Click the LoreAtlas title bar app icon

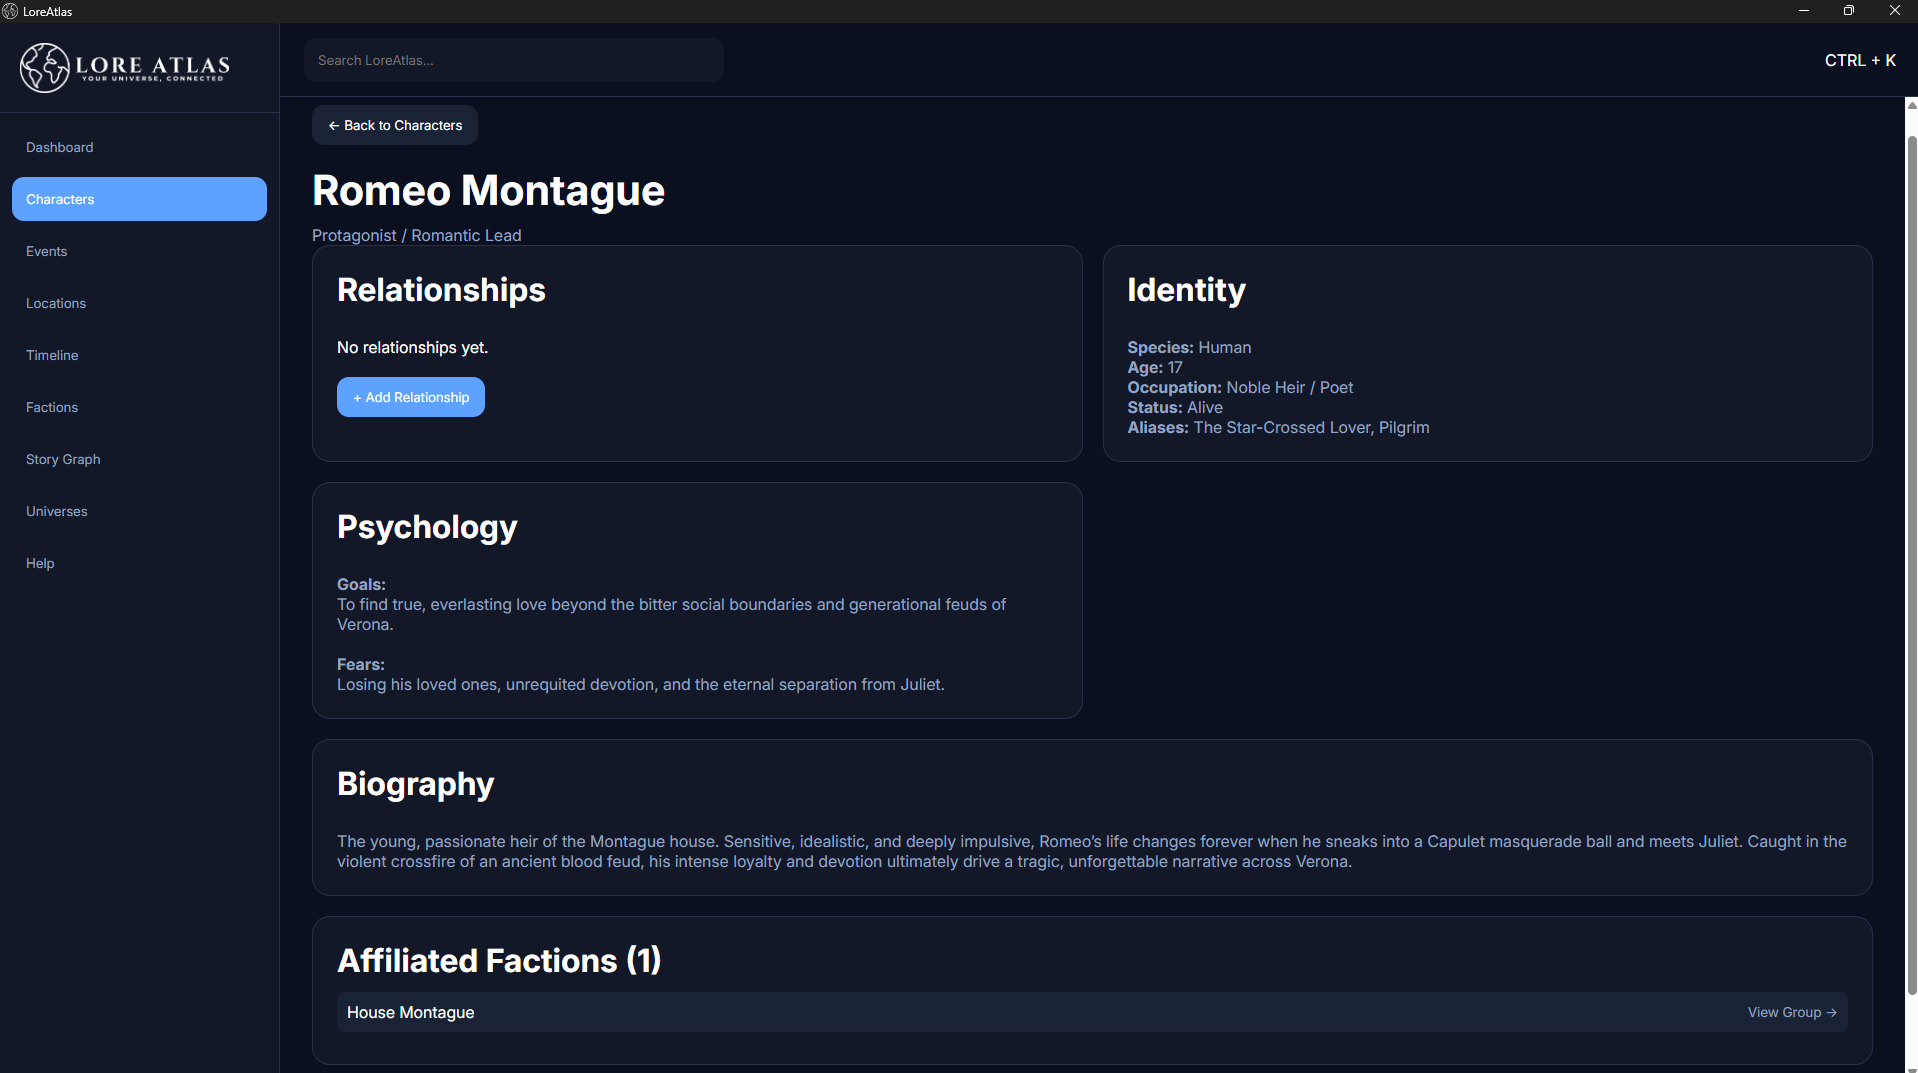pos(10,11)
